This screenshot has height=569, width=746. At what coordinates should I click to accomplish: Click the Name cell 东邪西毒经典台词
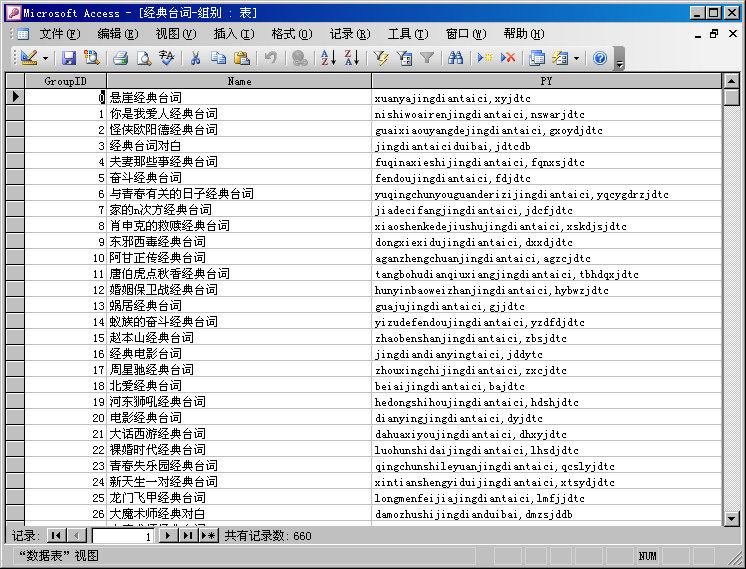(239, 241)
